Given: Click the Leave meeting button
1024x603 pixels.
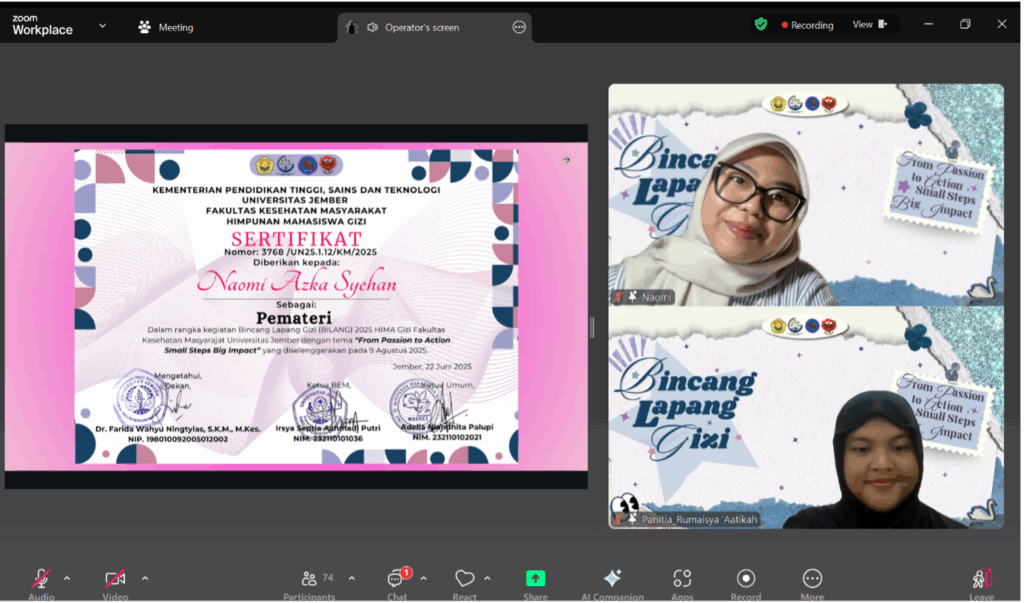Looking at the screenshot, I should (981, 579).
